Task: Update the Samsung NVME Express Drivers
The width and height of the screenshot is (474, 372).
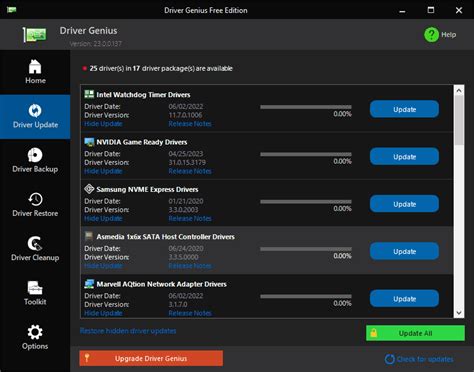Action: click(404, 204)
